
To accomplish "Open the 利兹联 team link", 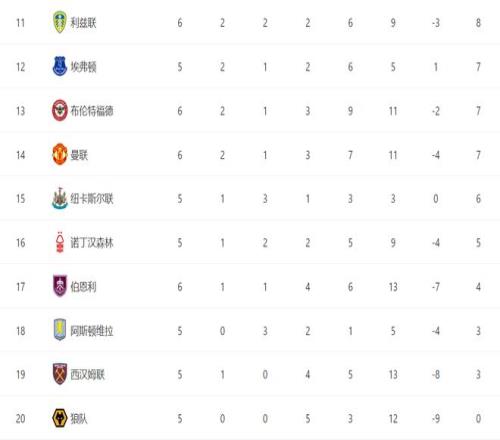I will click(83, 23).
